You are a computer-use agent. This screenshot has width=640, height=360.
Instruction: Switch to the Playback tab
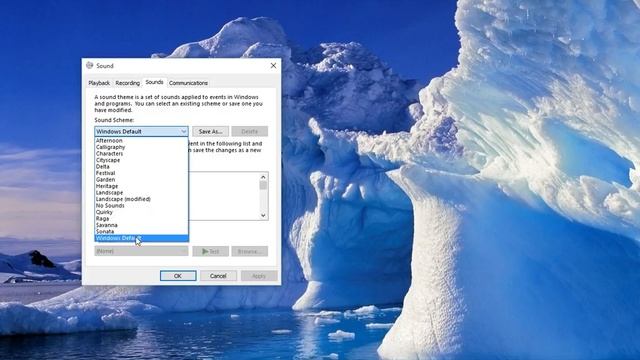[x=99, y=83]
